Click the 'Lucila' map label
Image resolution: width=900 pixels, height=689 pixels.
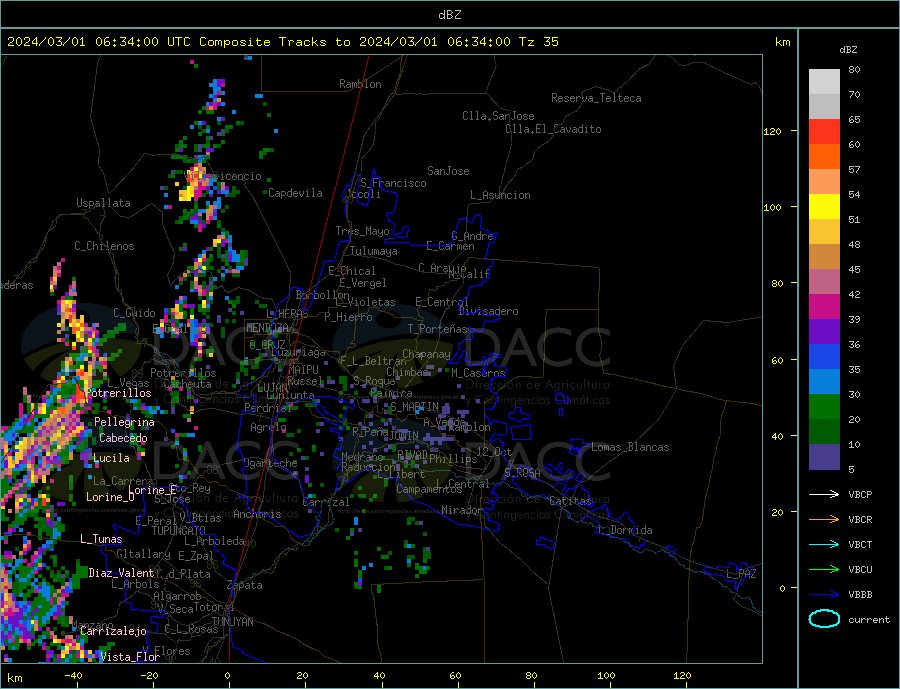coord(111,458)
